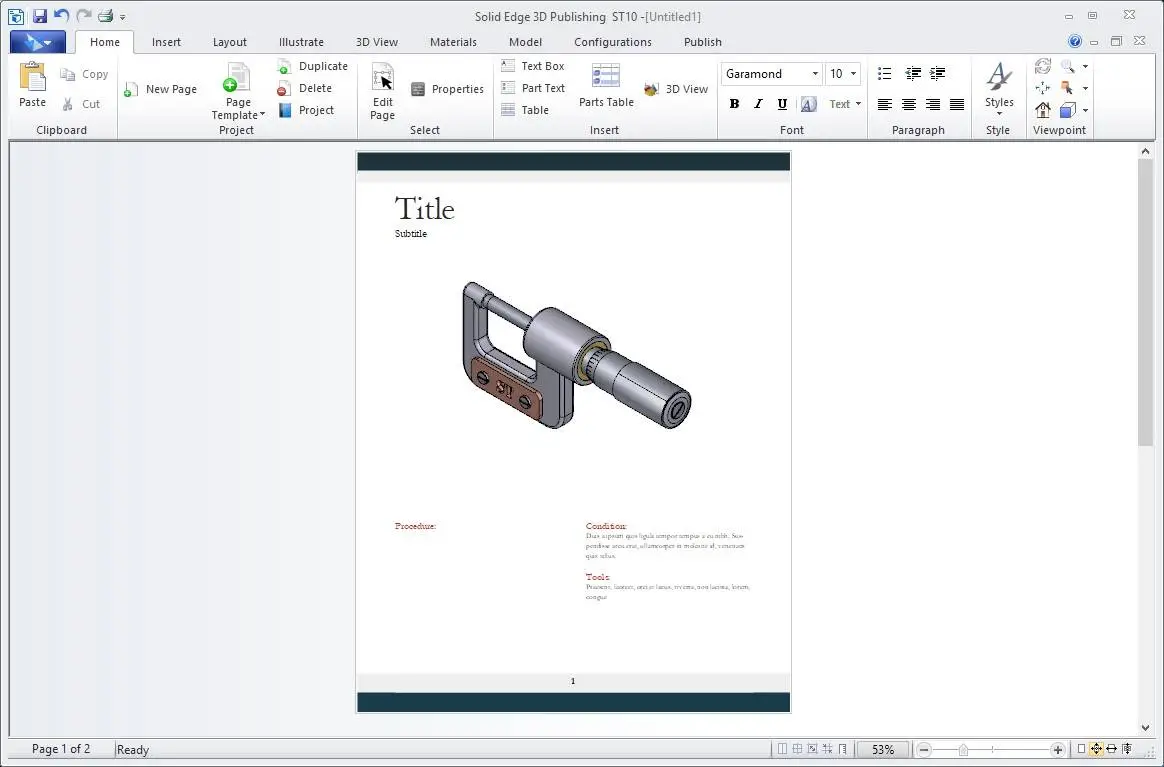Open the font size 10 dropdown
The height and width of the screenshot is (767, 1164).
[853, 74]
